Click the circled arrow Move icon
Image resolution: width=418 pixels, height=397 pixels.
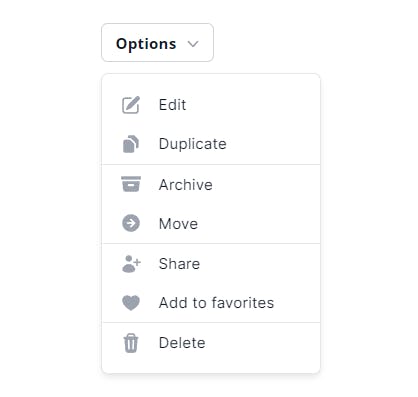(131, 223)
